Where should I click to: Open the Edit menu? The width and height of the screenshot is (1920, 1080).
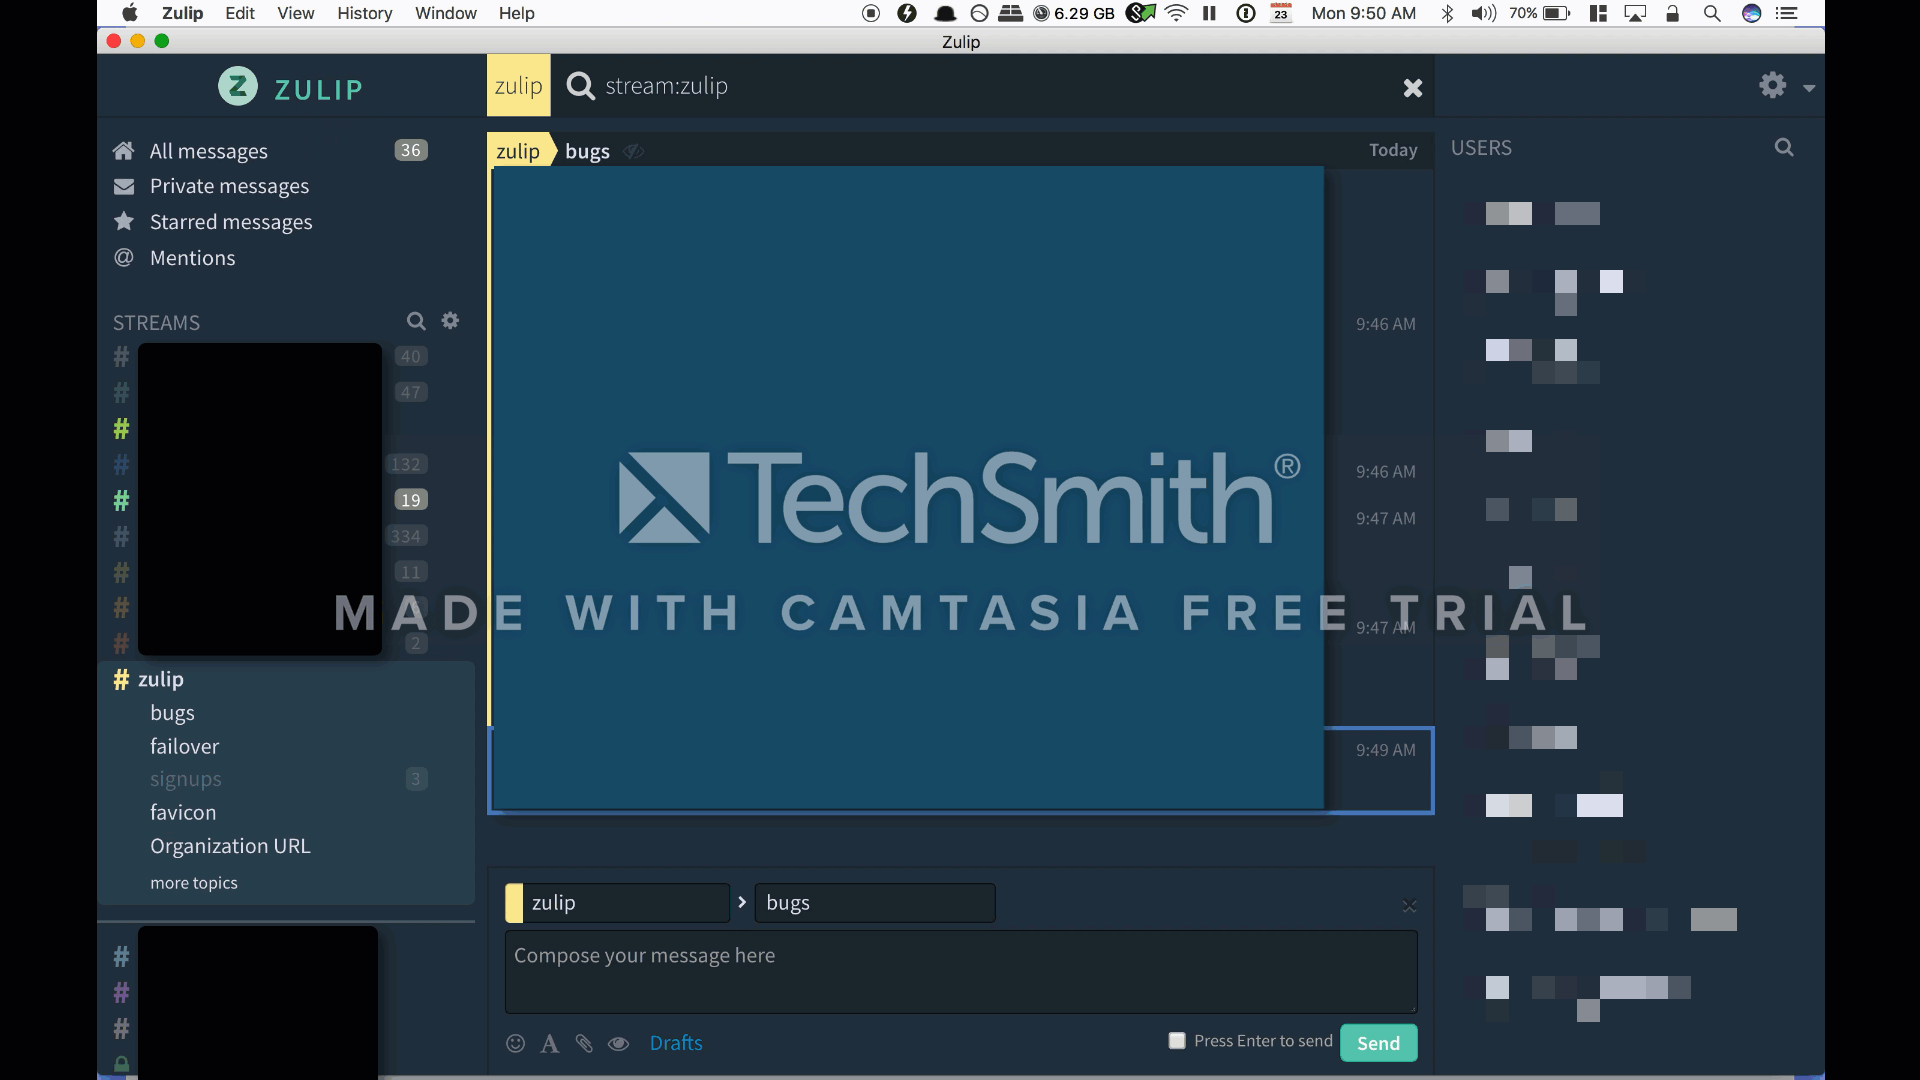(x=240, y=13)
